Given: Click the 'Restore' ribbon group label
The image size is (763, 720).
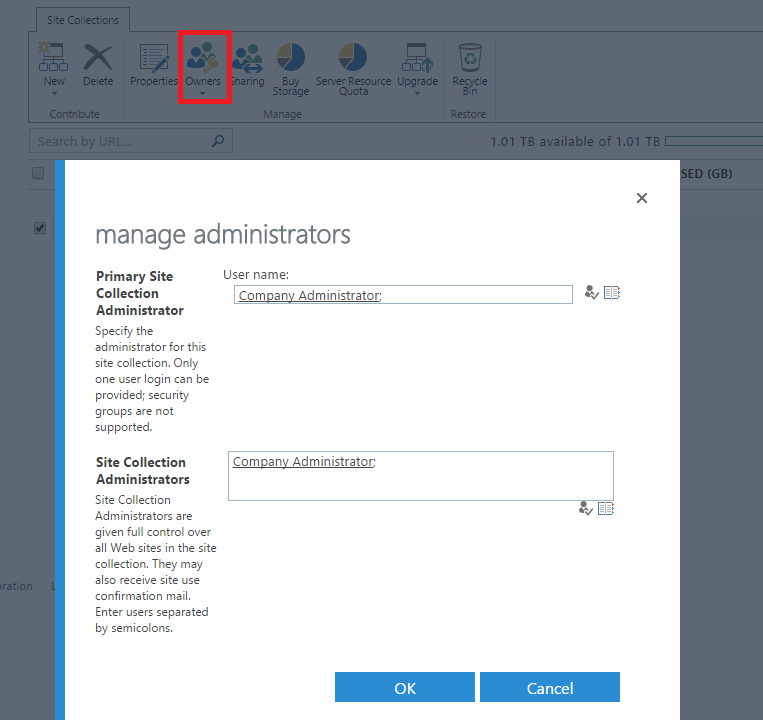Looking at the screenshot, I should click(x=468, y=114).
